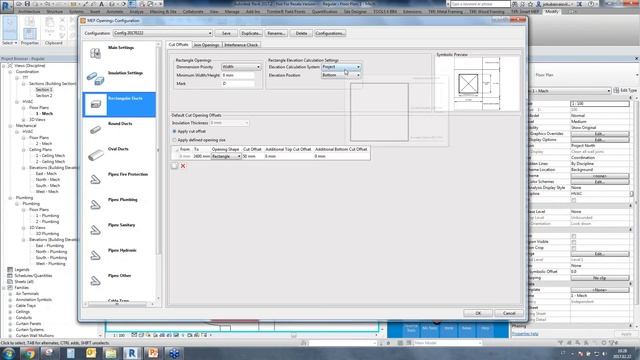
Task: Click the Revit keyword search box
Action: 480,4
